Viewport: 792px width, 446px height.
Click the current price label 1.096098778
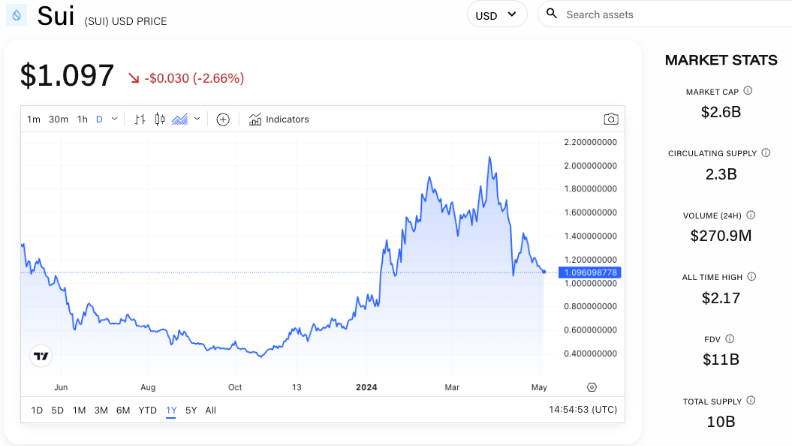pyautogui.click(x=590, y=272)
